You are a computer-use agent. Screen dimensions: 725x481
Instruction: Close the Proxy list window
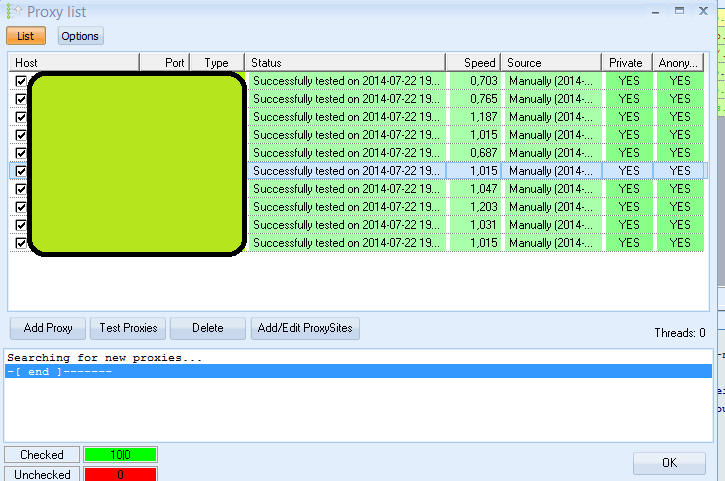702,10
